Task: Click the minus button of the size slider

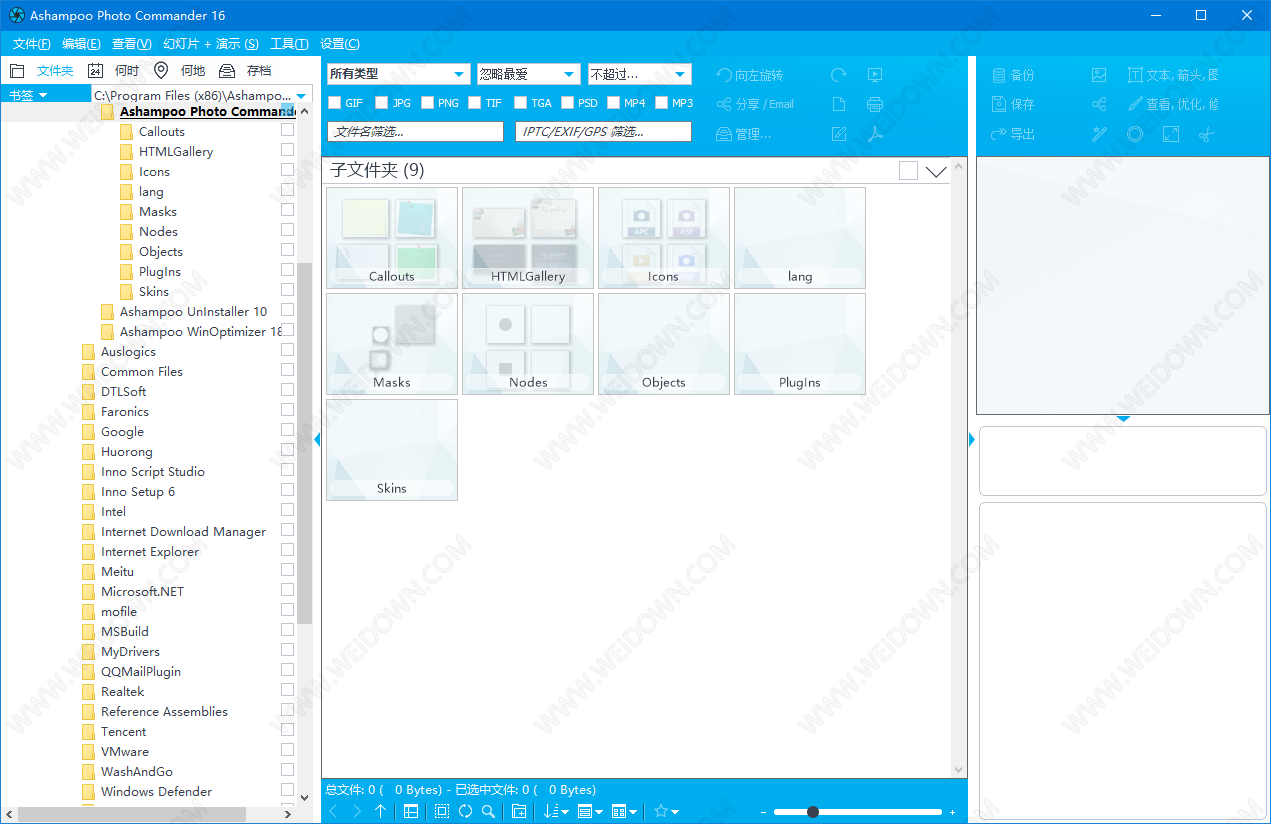Action: [x=764, y=812]
